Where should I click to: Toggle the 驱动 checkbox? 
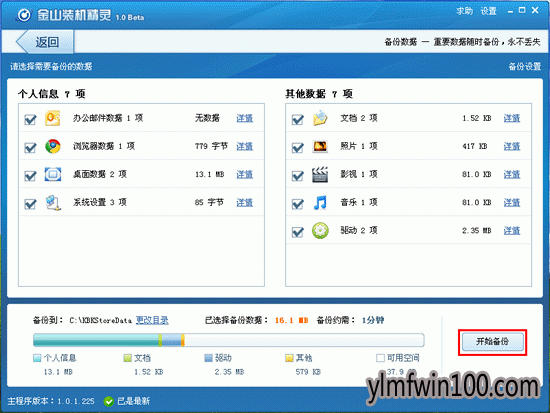coord(298,232)
